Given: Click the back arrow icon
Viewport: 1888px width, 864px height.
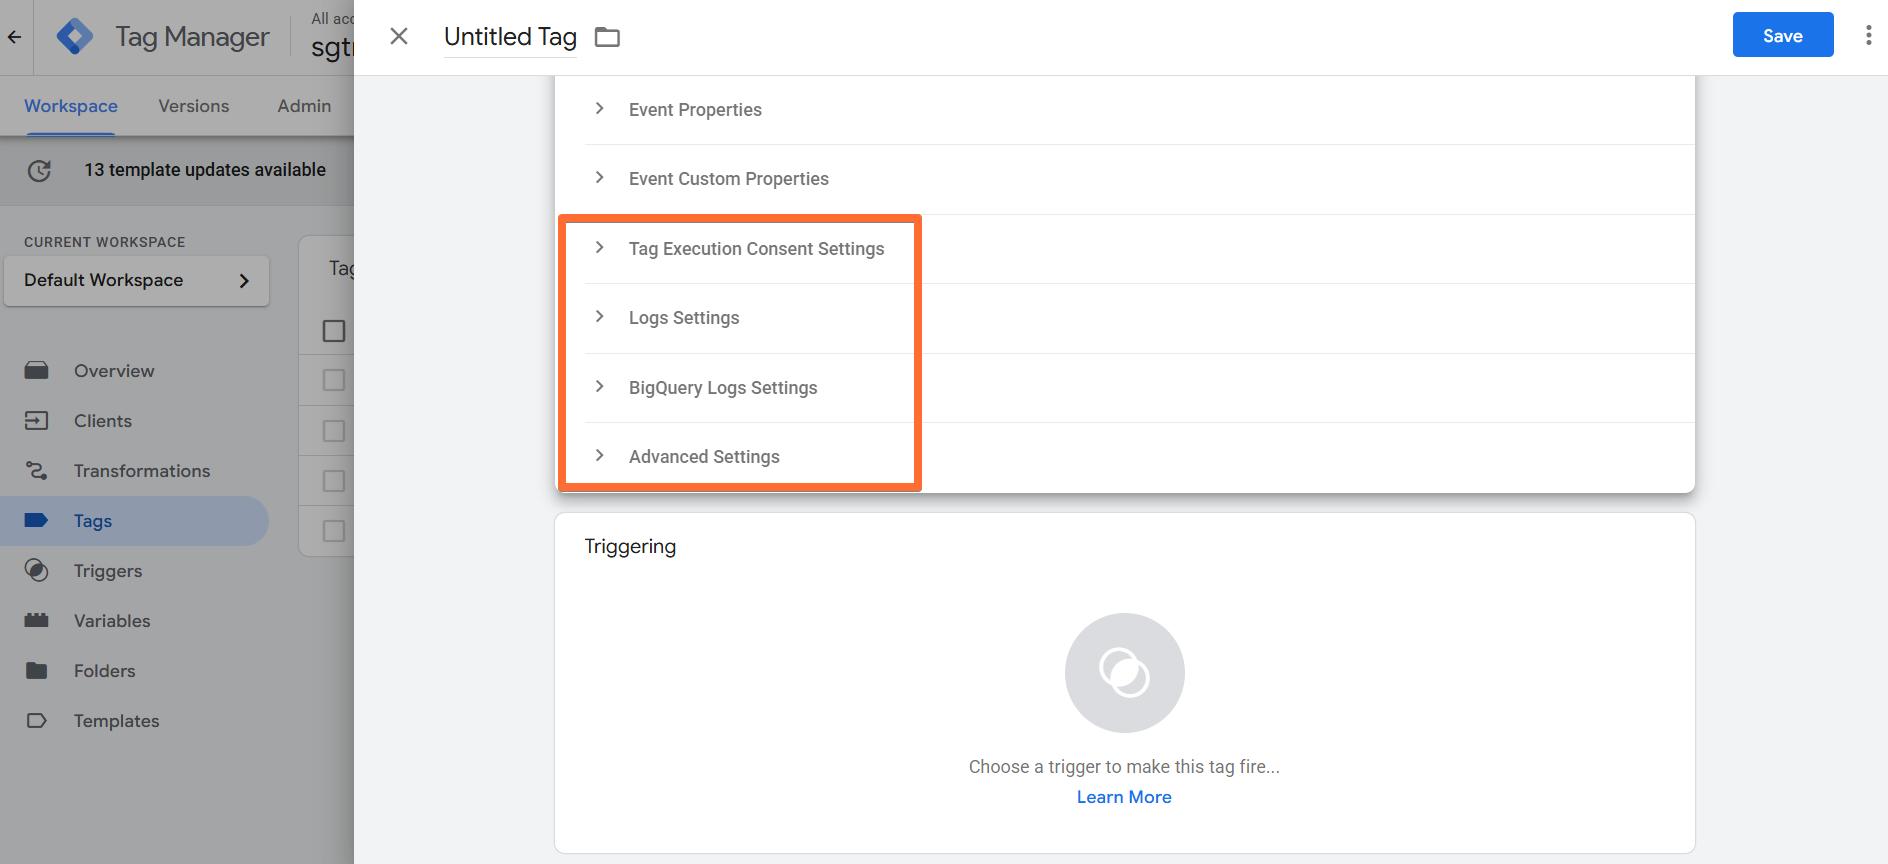Looking at the screenshot, I should pos(14,37).
